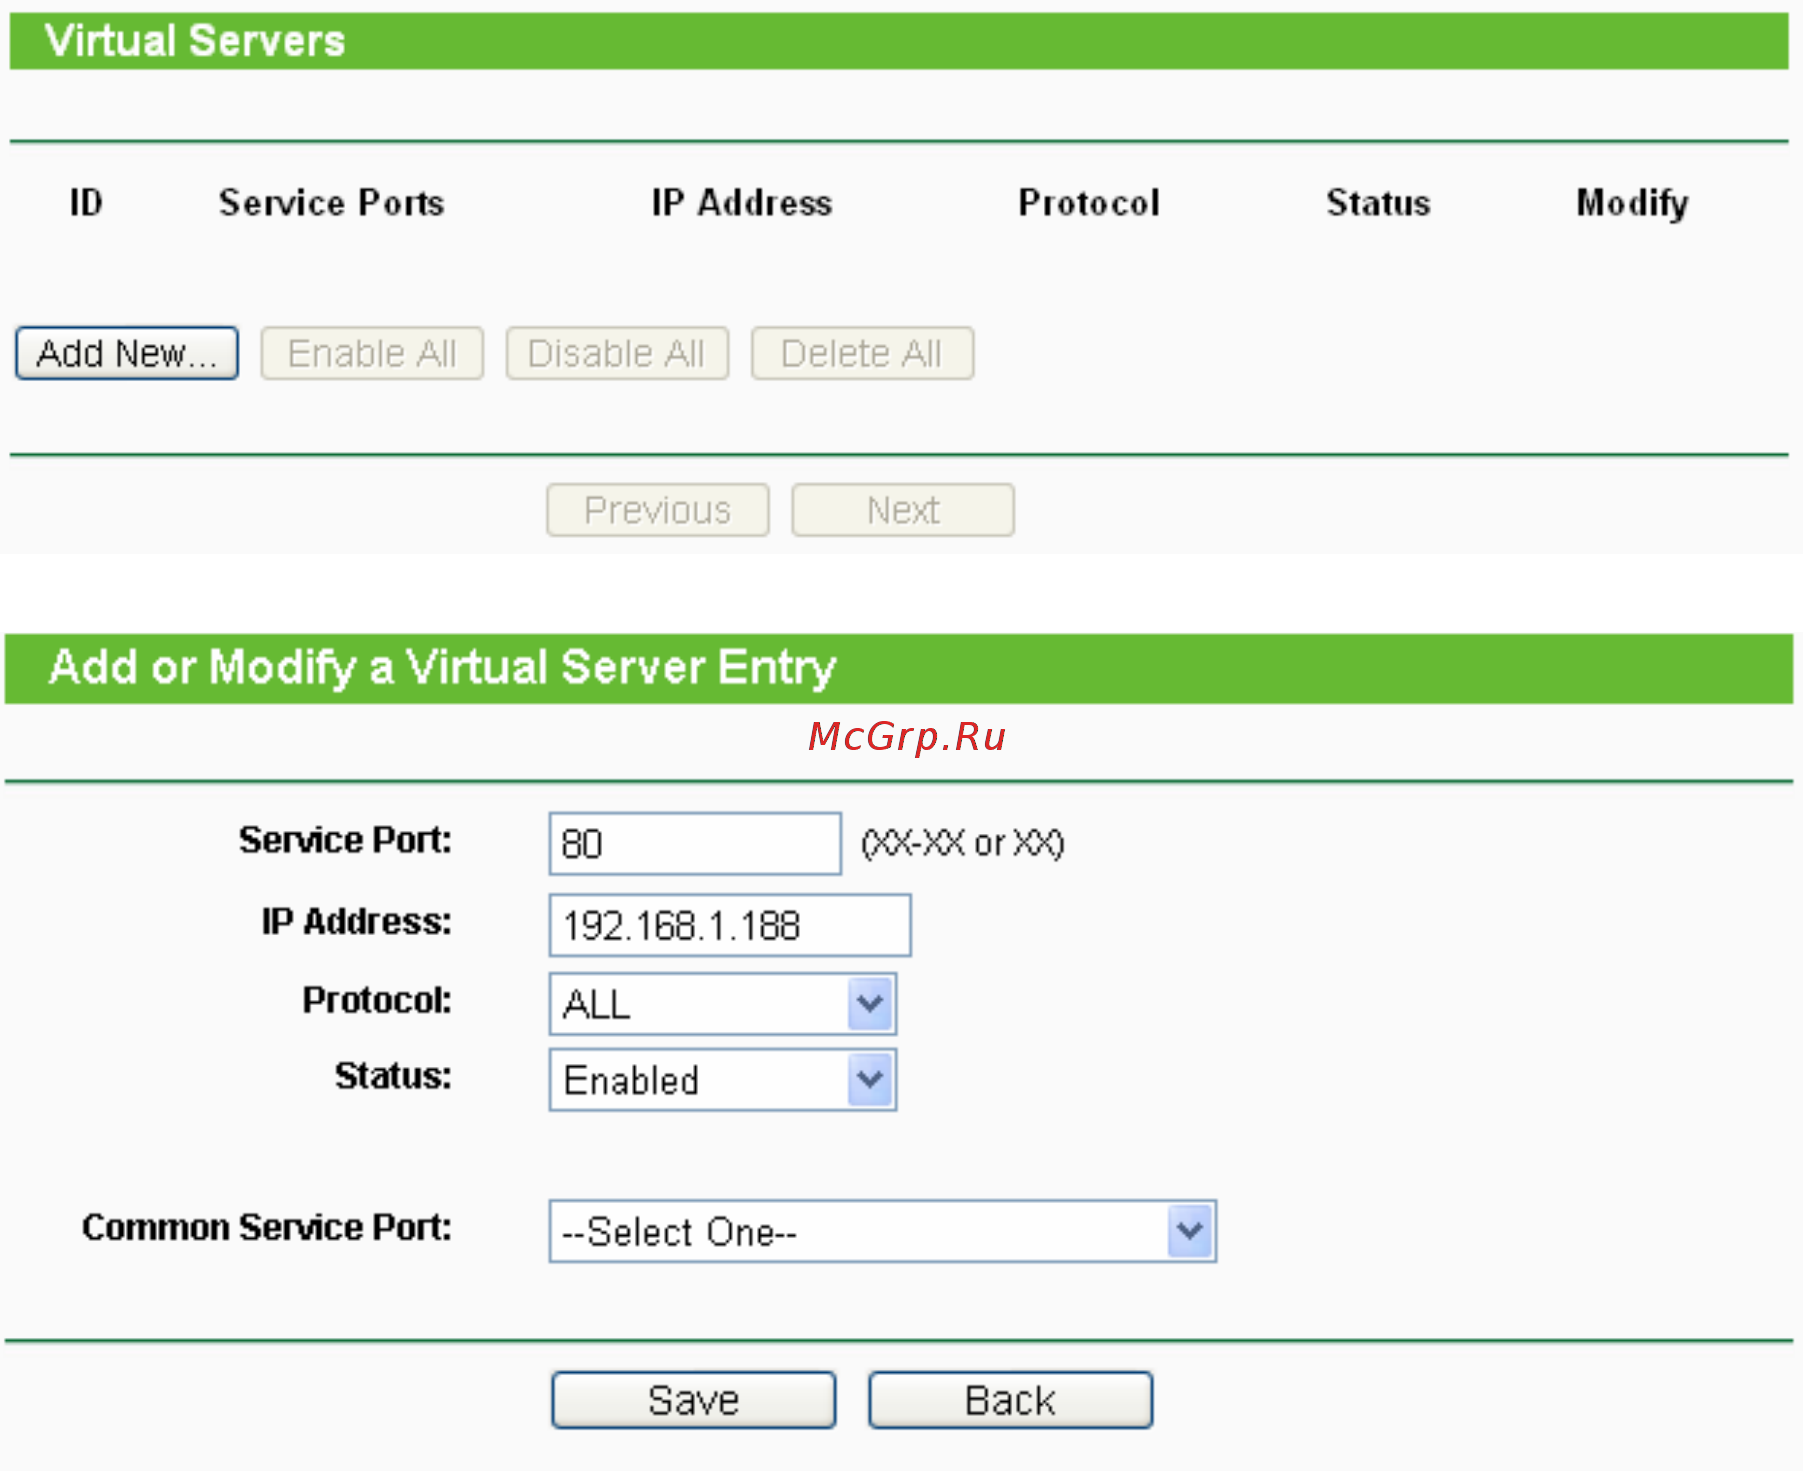Viewport: 1803px width, 1471px height.
Task: Focus the Service Port field containing 80
Action: 695,844
